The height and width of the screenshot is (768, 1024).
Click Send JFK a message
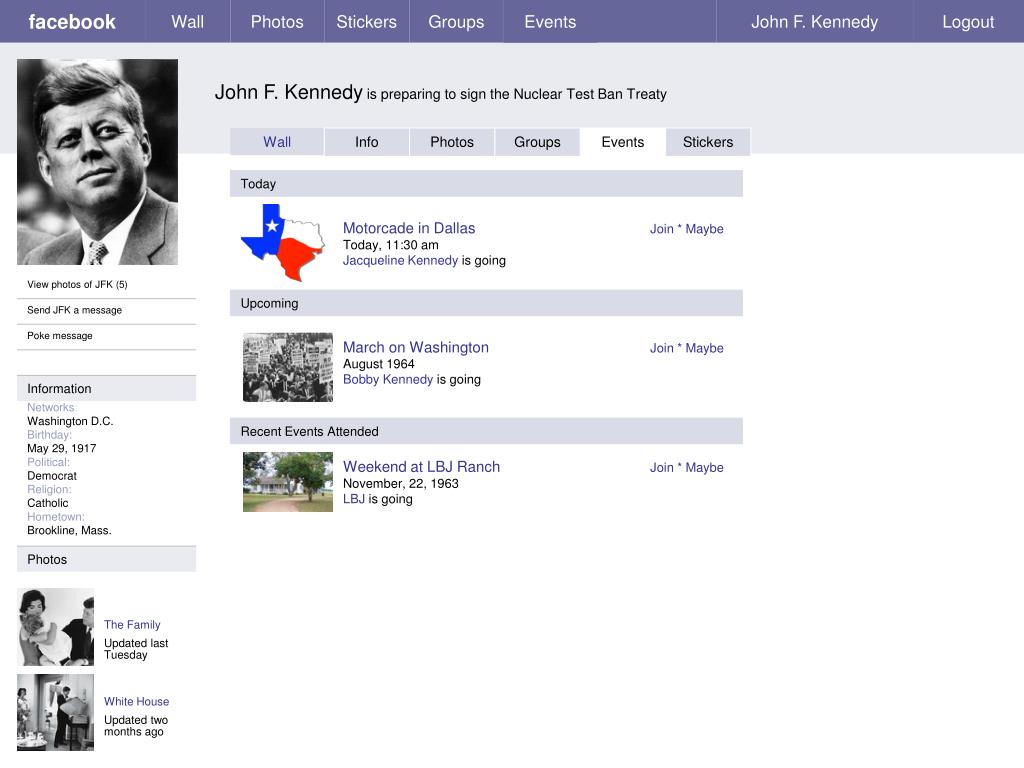tap(74, 310)
